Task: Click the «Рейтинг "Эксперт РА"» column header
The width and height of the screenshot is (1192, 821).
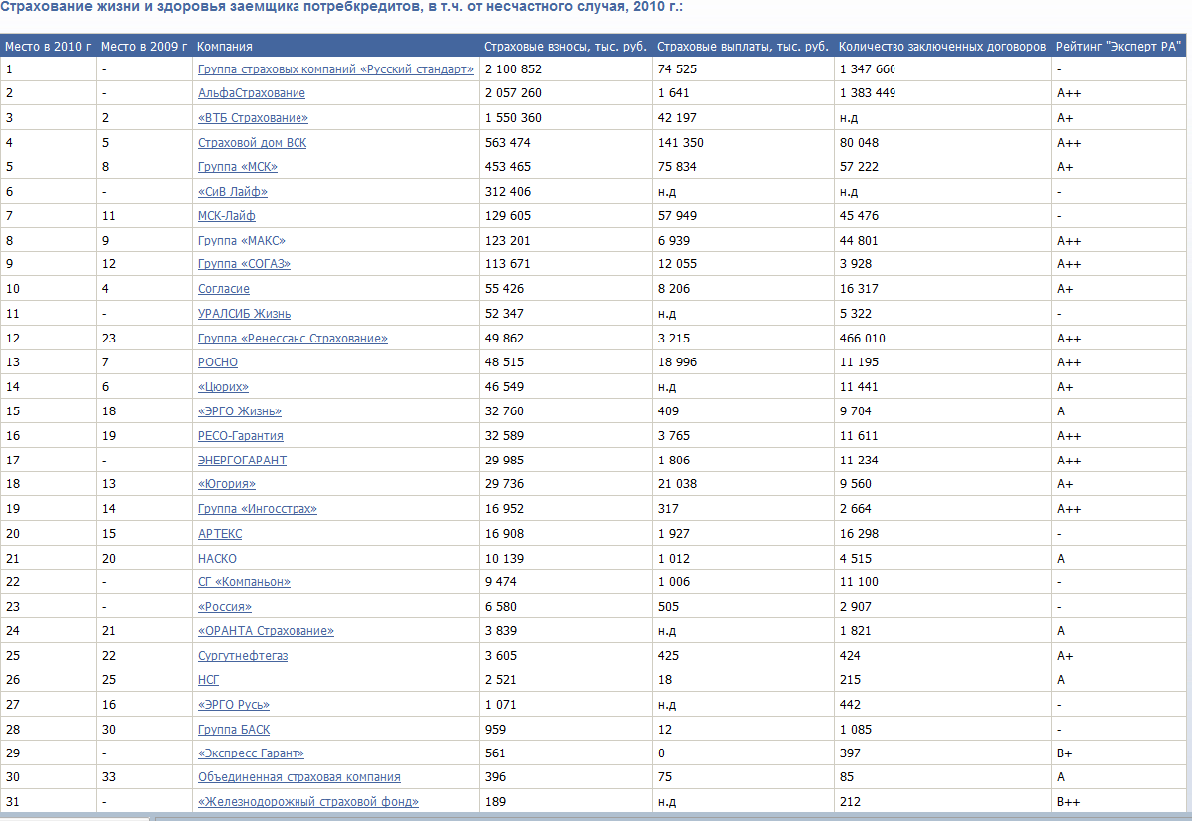Action: (1118, 47)
